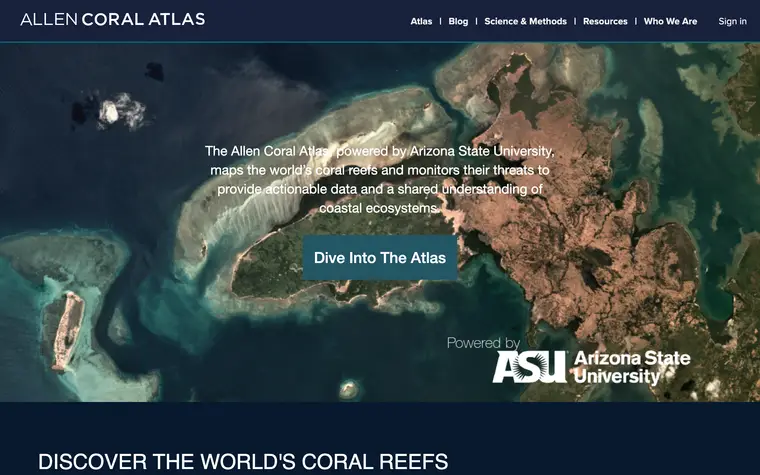
Task: Click the ASU Arizona State University logo
Action: 591,367
